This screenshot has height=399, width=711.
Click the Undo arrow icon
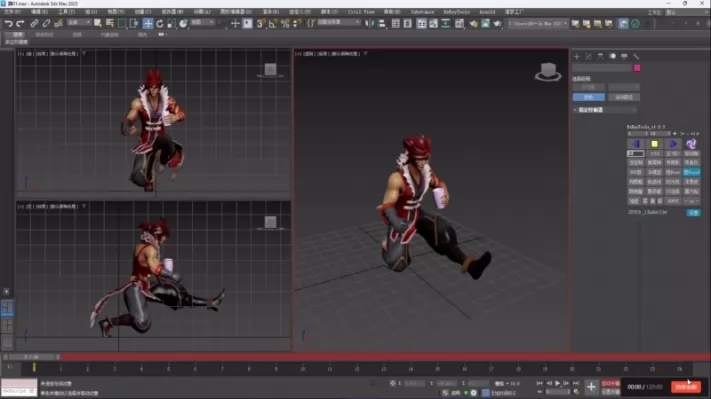pyautogui.click(x=8, y=24)
